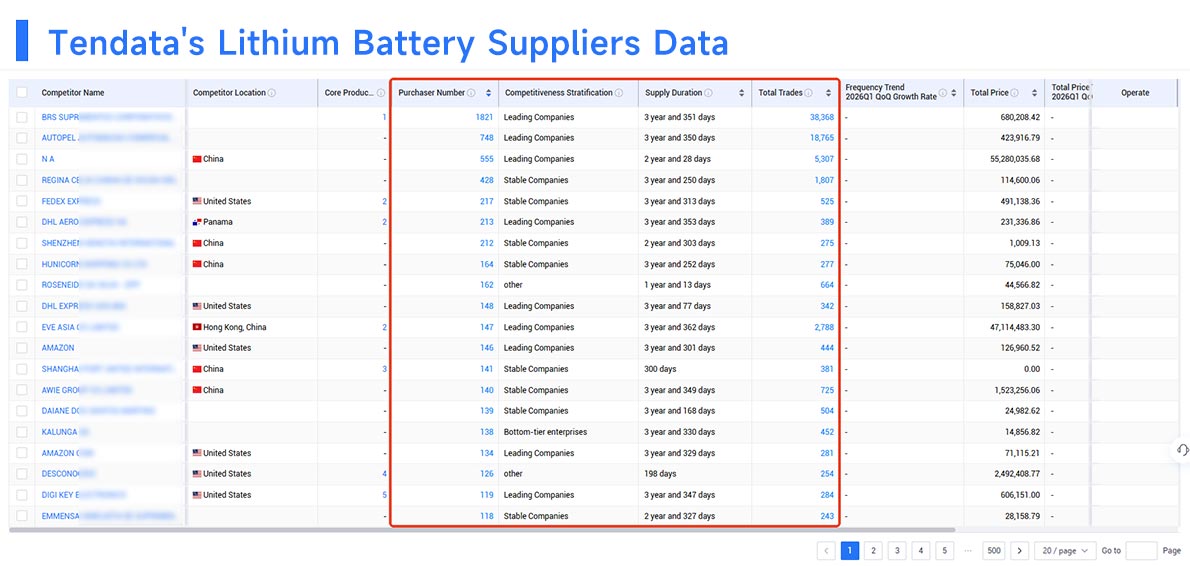Click info icon beside Competitor Location header
The height and width of the screenshot is (566, 1190).
[x=272, y=93]
